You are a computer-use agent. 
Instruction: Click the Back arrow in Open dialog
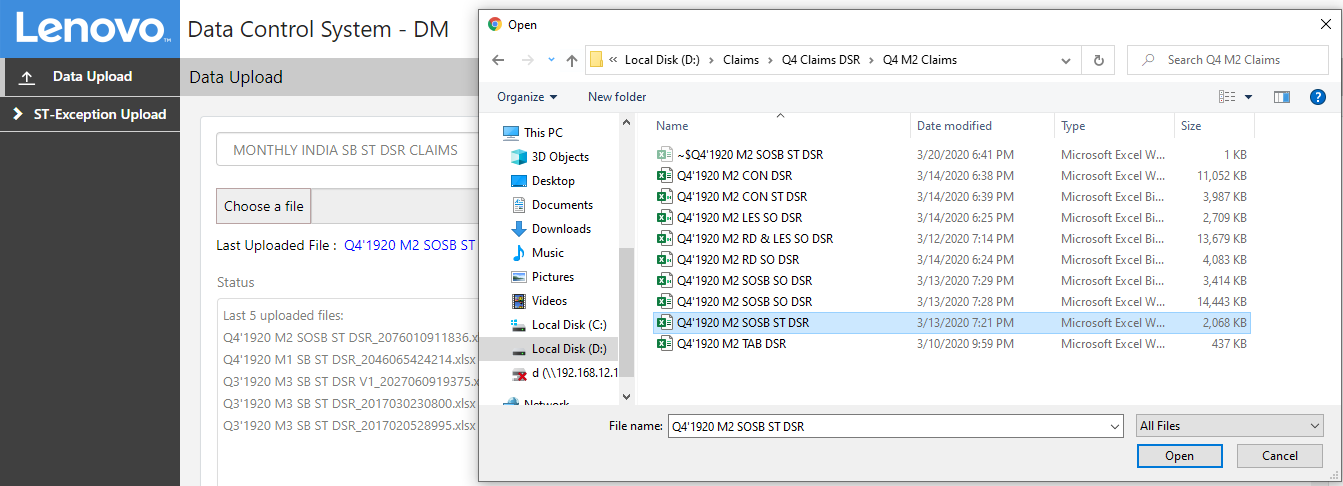(498, 60)
